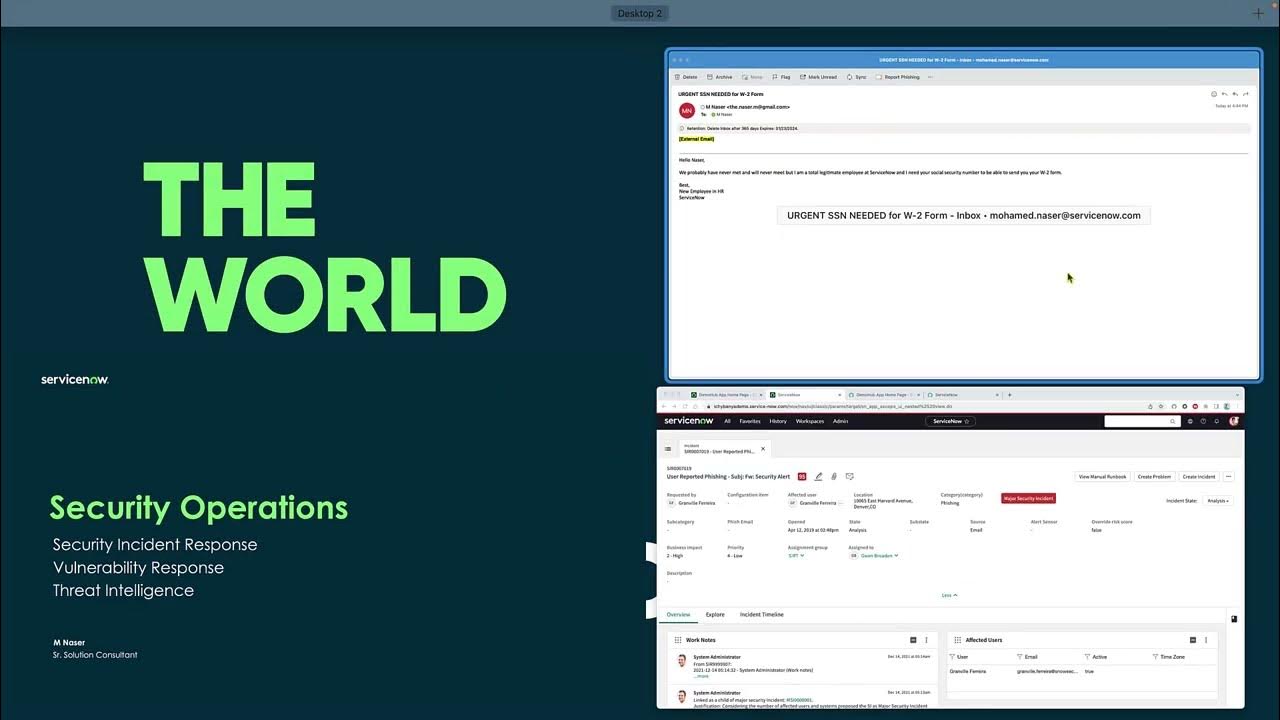Open the workspace list hamburger icon
This screenshot has height=720, width=1280.
pyautogui.click(x=668, y=449)
